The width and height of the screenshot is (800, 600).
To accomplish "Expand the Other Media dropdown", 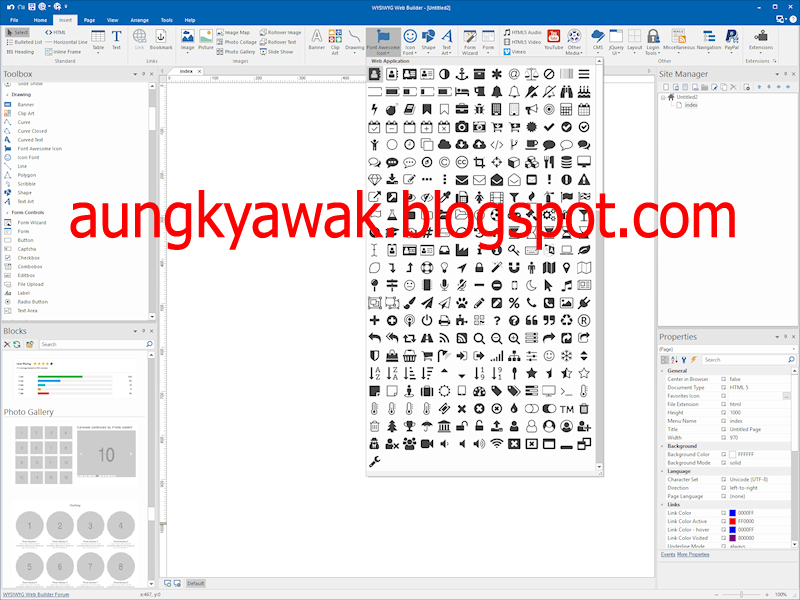I will coord(574,42).
